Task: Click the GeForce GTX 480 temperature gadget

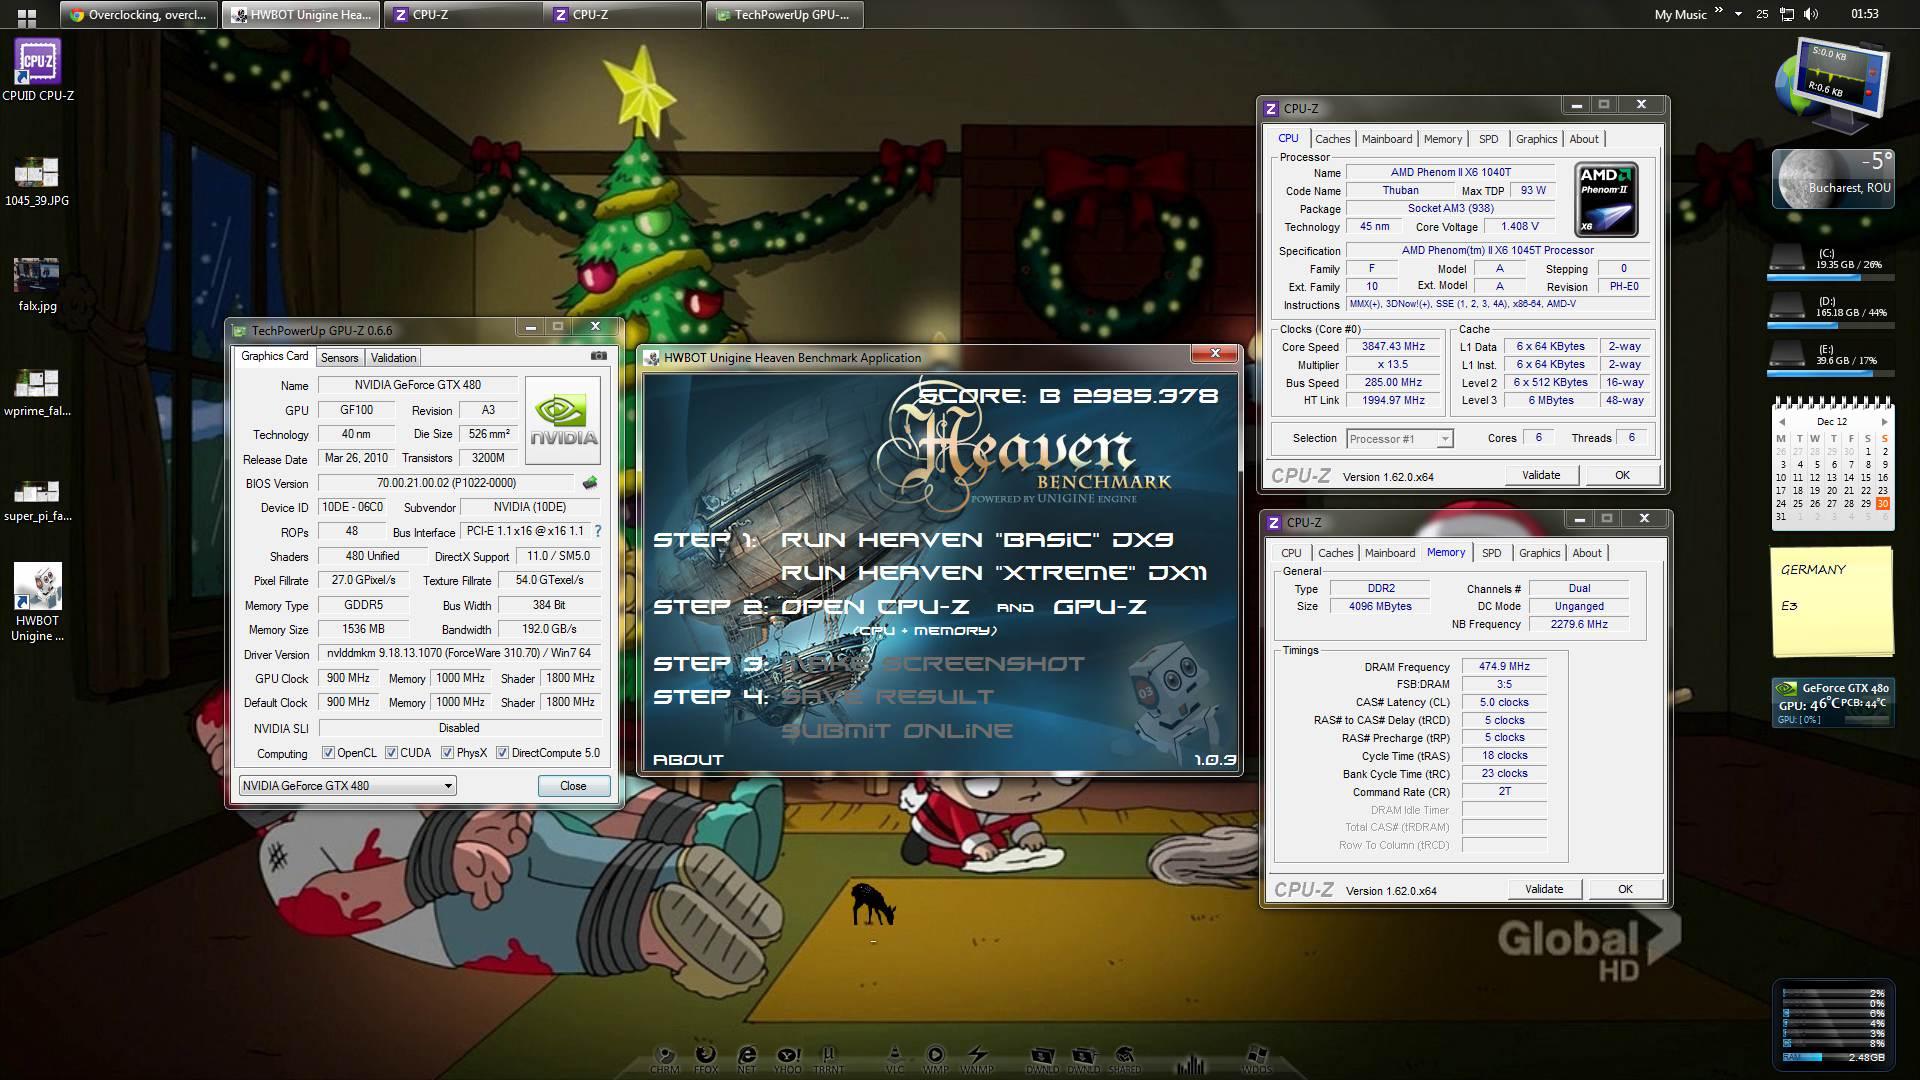Action: click(1832, 702)
